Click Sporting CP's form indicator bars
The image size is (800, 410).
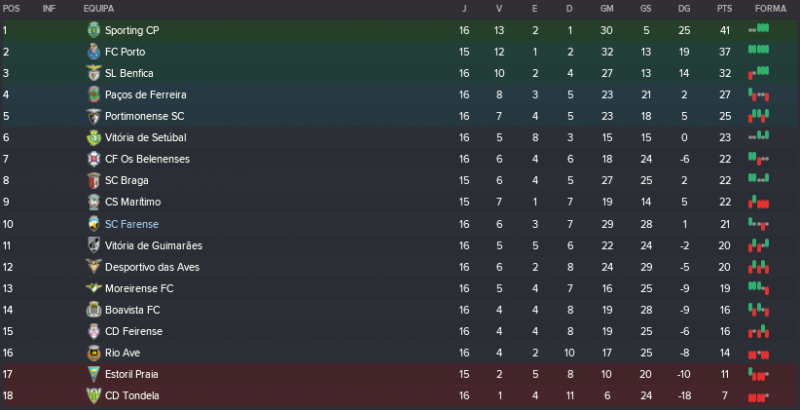click(x=759, y=30)
